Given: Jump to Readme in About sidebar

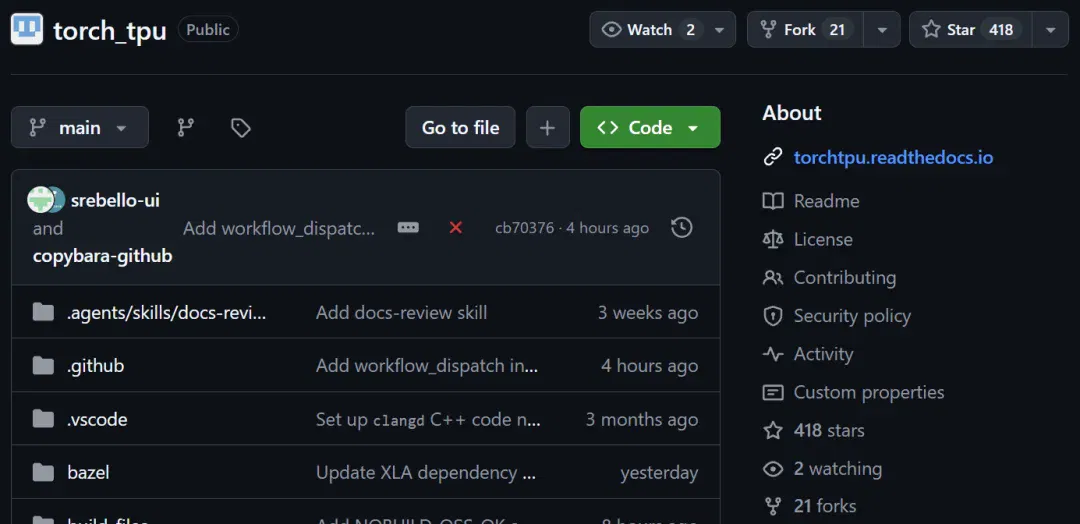Looking at the screenshot, I should [827, 201].
